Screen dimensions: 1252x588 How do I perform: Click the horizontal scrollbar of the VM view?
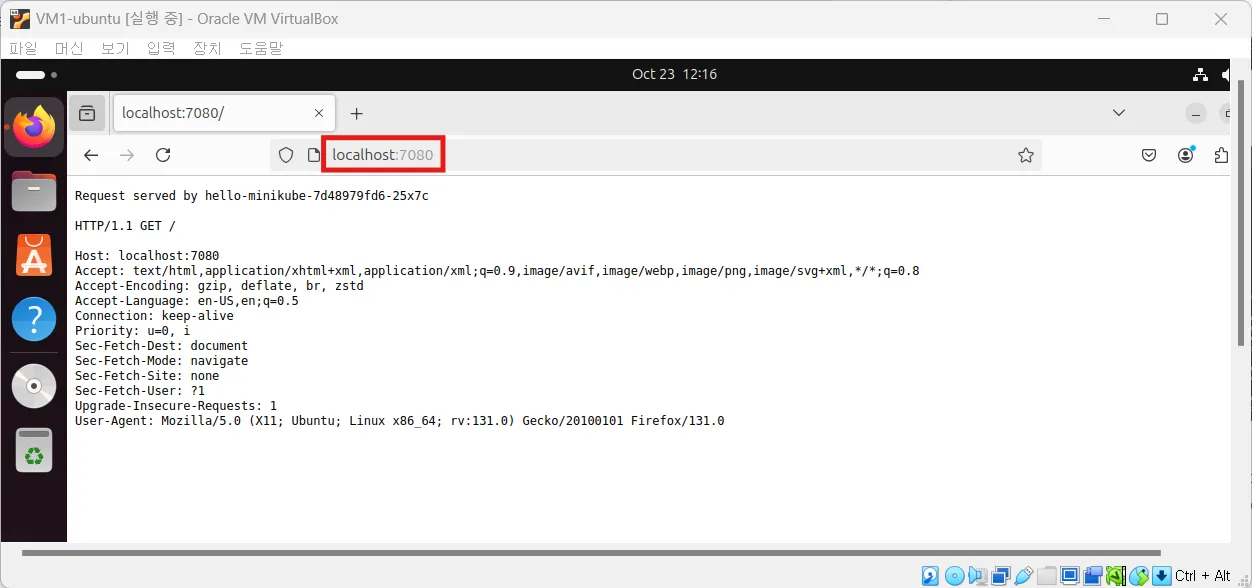point(591,552)
